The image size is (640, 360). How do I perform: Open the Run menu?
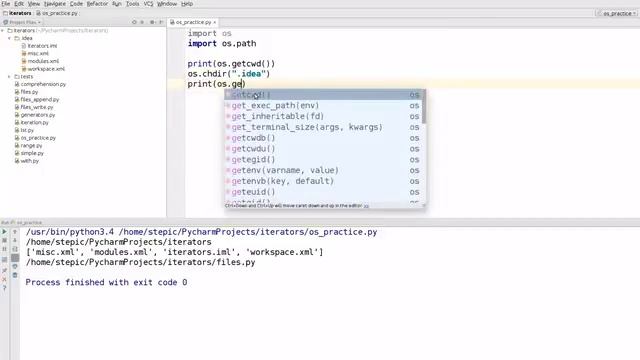coord(117,4)
